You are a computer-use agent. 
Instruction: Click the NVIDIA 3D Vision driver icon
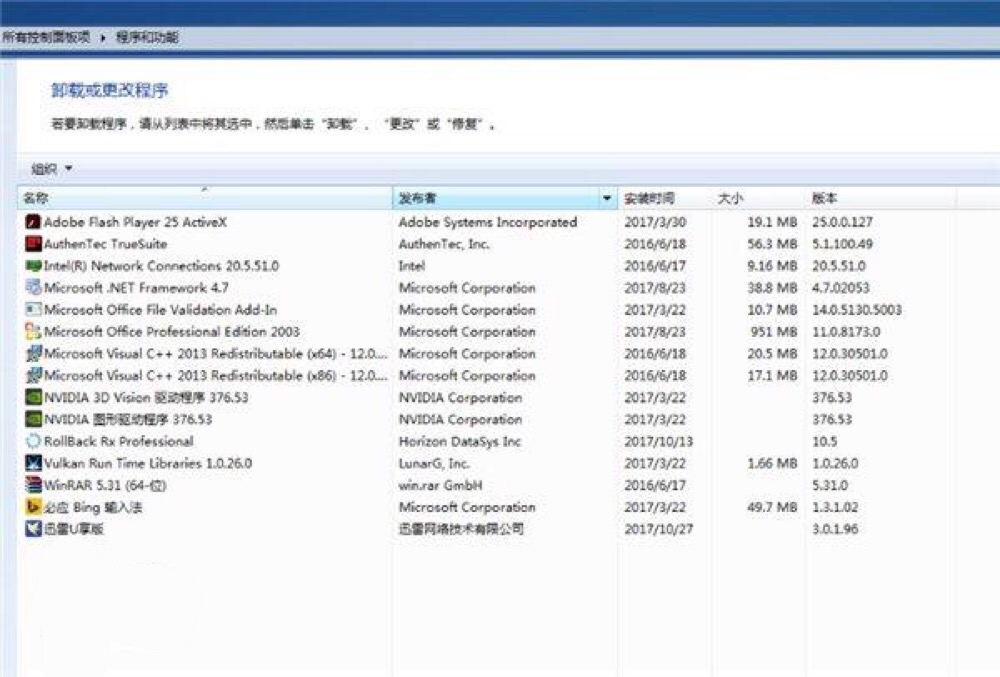(33, 397)
